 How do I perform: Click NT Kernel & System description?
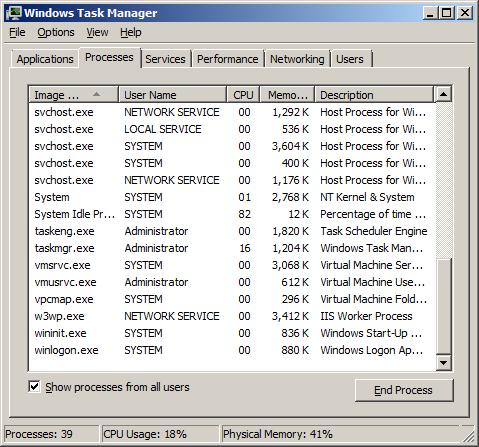point(367,197)
